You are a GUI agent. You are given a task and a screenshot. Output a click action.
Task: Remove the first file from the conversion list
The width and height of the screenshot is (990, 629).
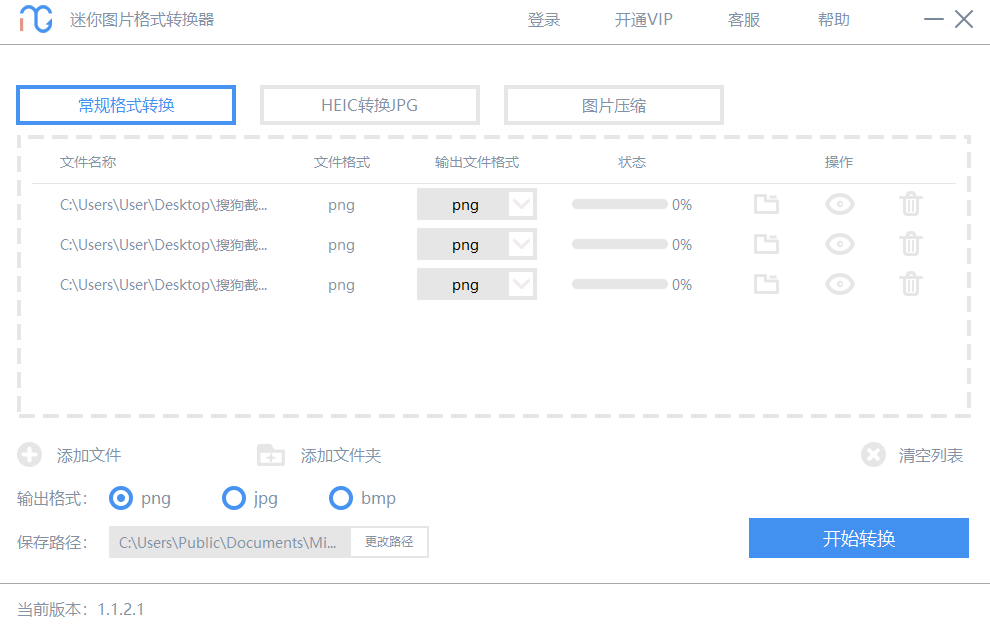[x=910, y=204]
